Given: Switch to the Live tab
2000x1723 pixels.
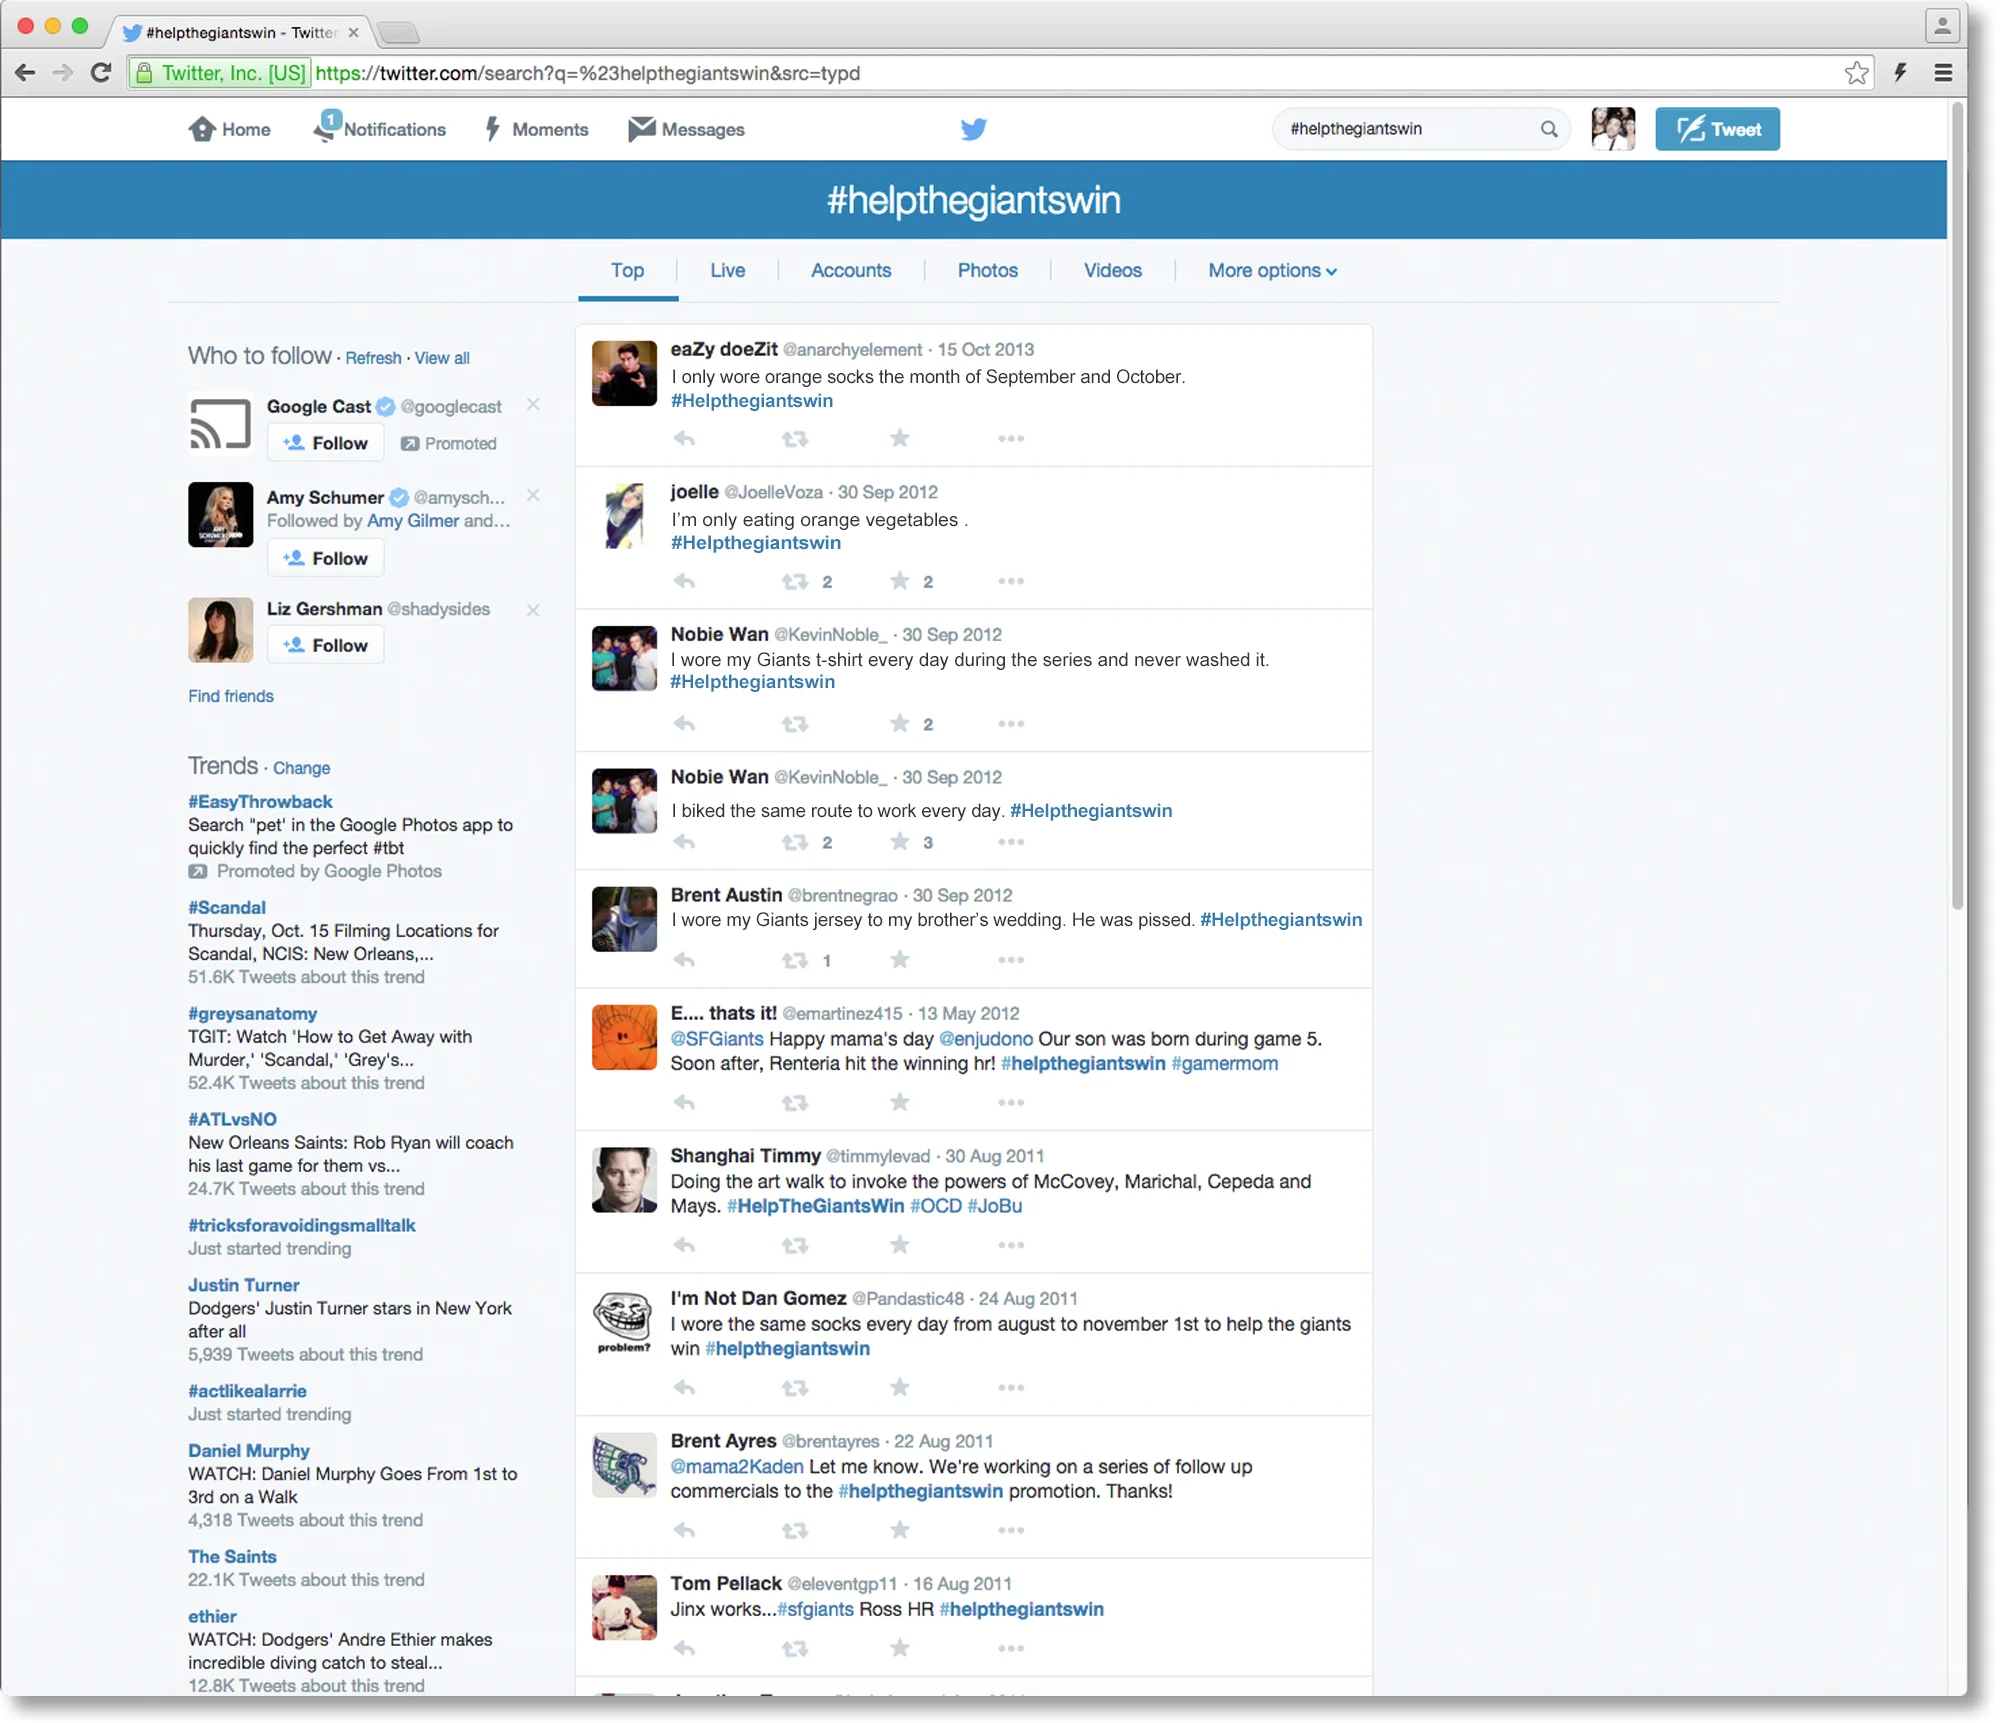Looking at the screenshot, I should tap(727, 270).
